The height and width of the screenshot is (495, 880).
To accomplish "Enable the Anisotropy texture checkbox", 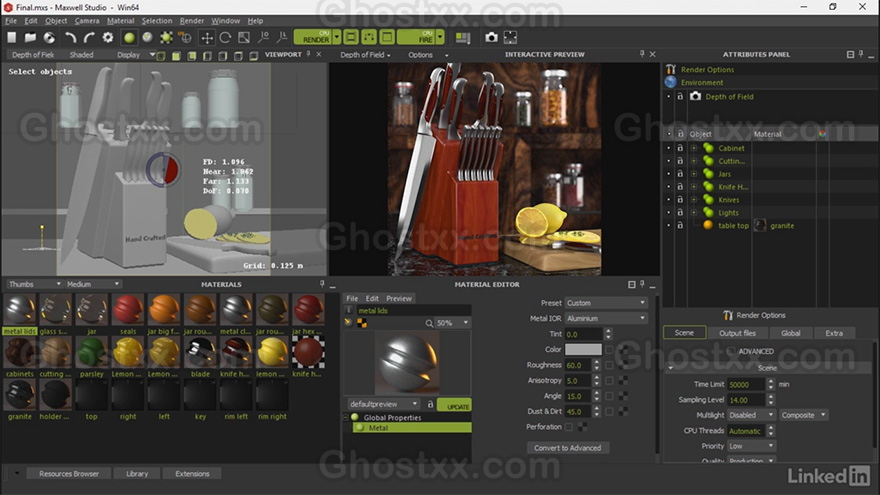I will 609,381.
